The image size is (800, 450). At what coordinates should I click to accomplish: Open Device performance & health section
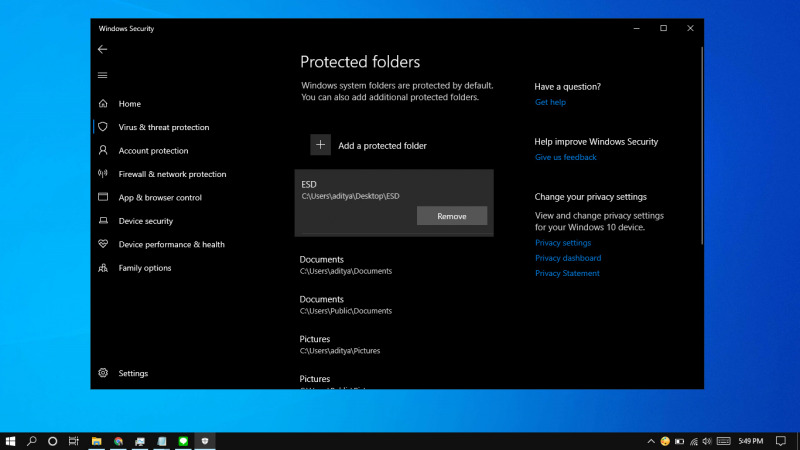point(171,244)
